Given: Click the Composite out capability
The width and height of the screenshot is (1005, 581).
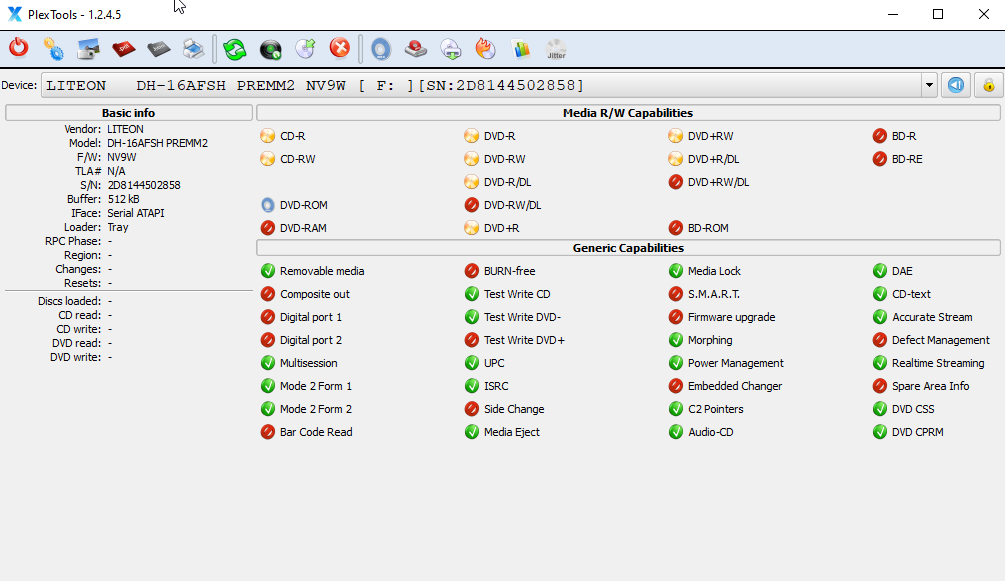Looking at the screenshot, I should (x=305, y=294).
